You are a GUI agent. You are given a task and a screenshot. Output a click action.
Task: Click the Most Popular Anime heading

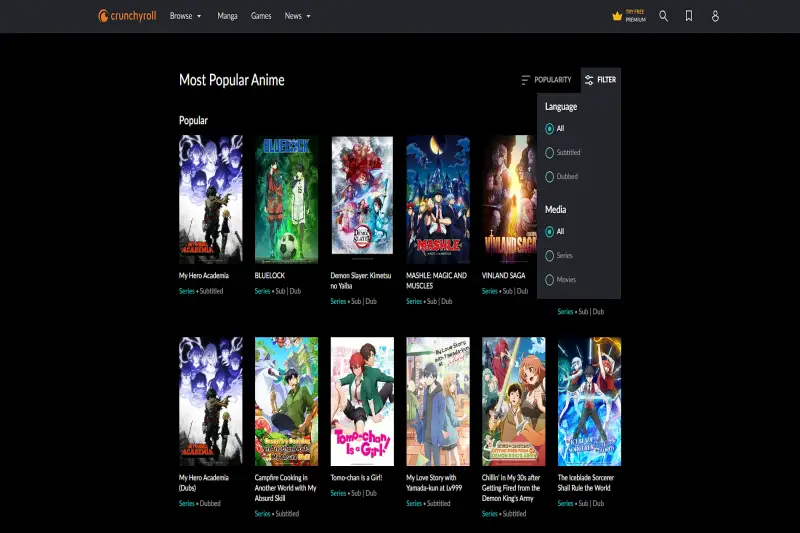pyautogui.click(x=232, y=80)
